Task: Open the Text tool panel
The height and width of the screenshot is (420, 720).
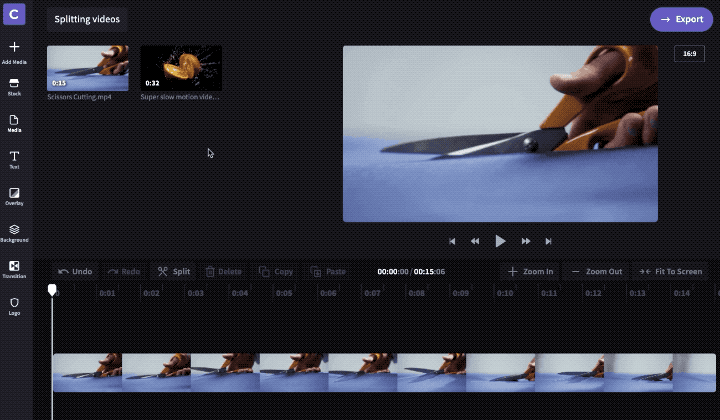Action: (14, 160)
